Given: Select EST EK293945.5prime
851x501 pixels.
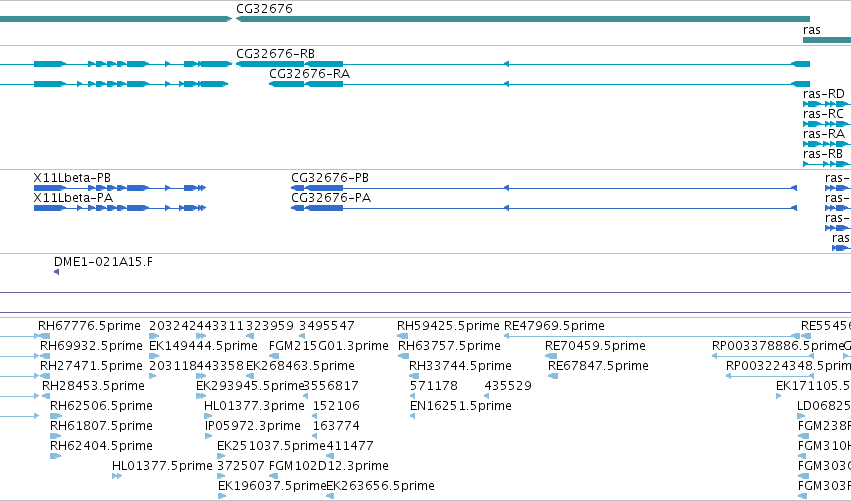Looking at the screenshot, I should pyautogui.click(x=250, y=386).
